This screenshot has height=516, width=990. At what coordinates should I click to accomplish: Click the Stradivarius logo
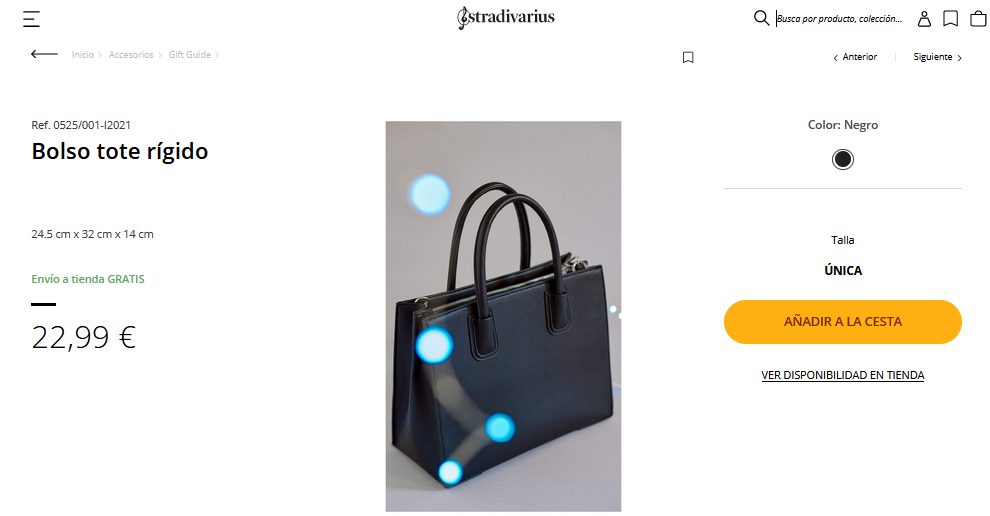point(506,18)
